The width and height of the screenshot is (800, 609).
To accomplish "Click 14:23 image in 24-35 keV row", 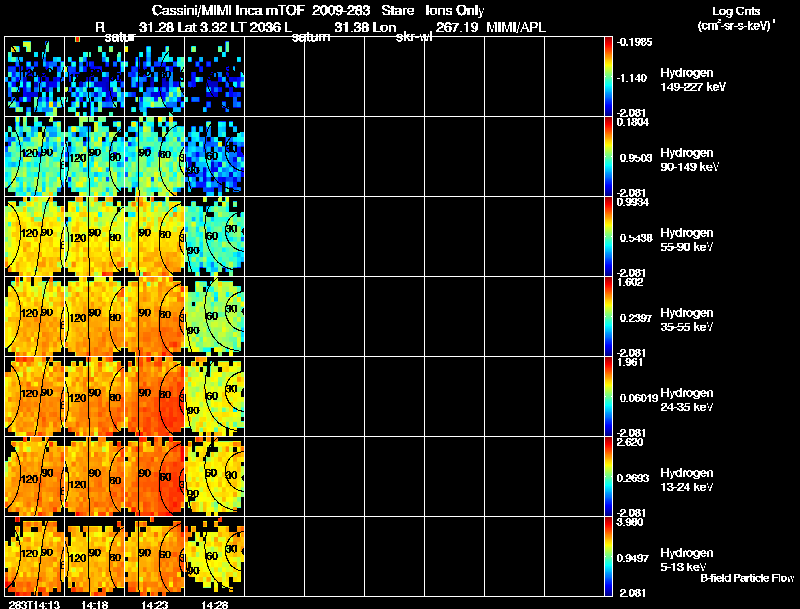I will (x=154, y=396).
